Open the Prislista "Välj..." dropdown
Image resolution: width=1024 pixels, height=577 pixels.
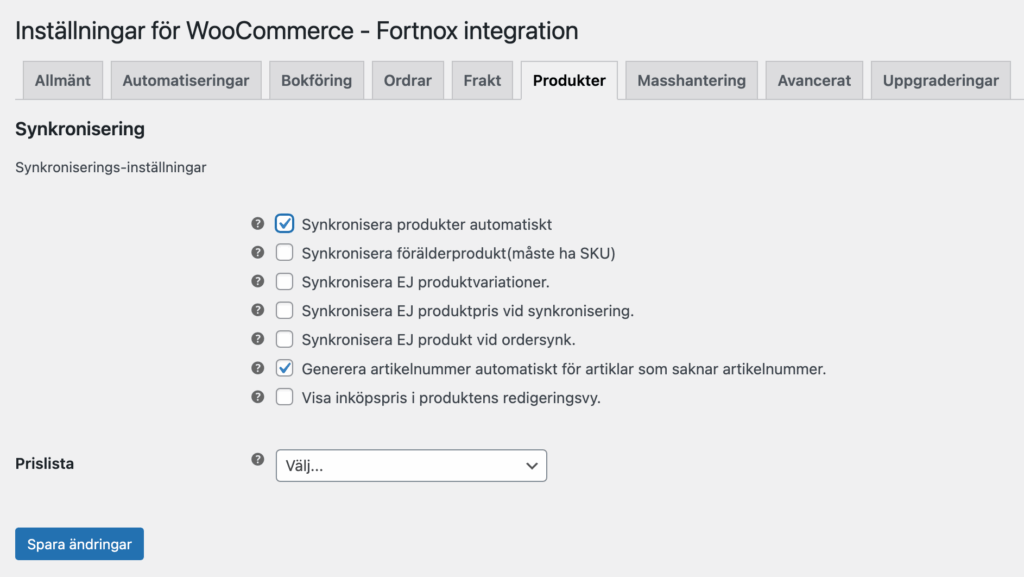pos(411,465)
